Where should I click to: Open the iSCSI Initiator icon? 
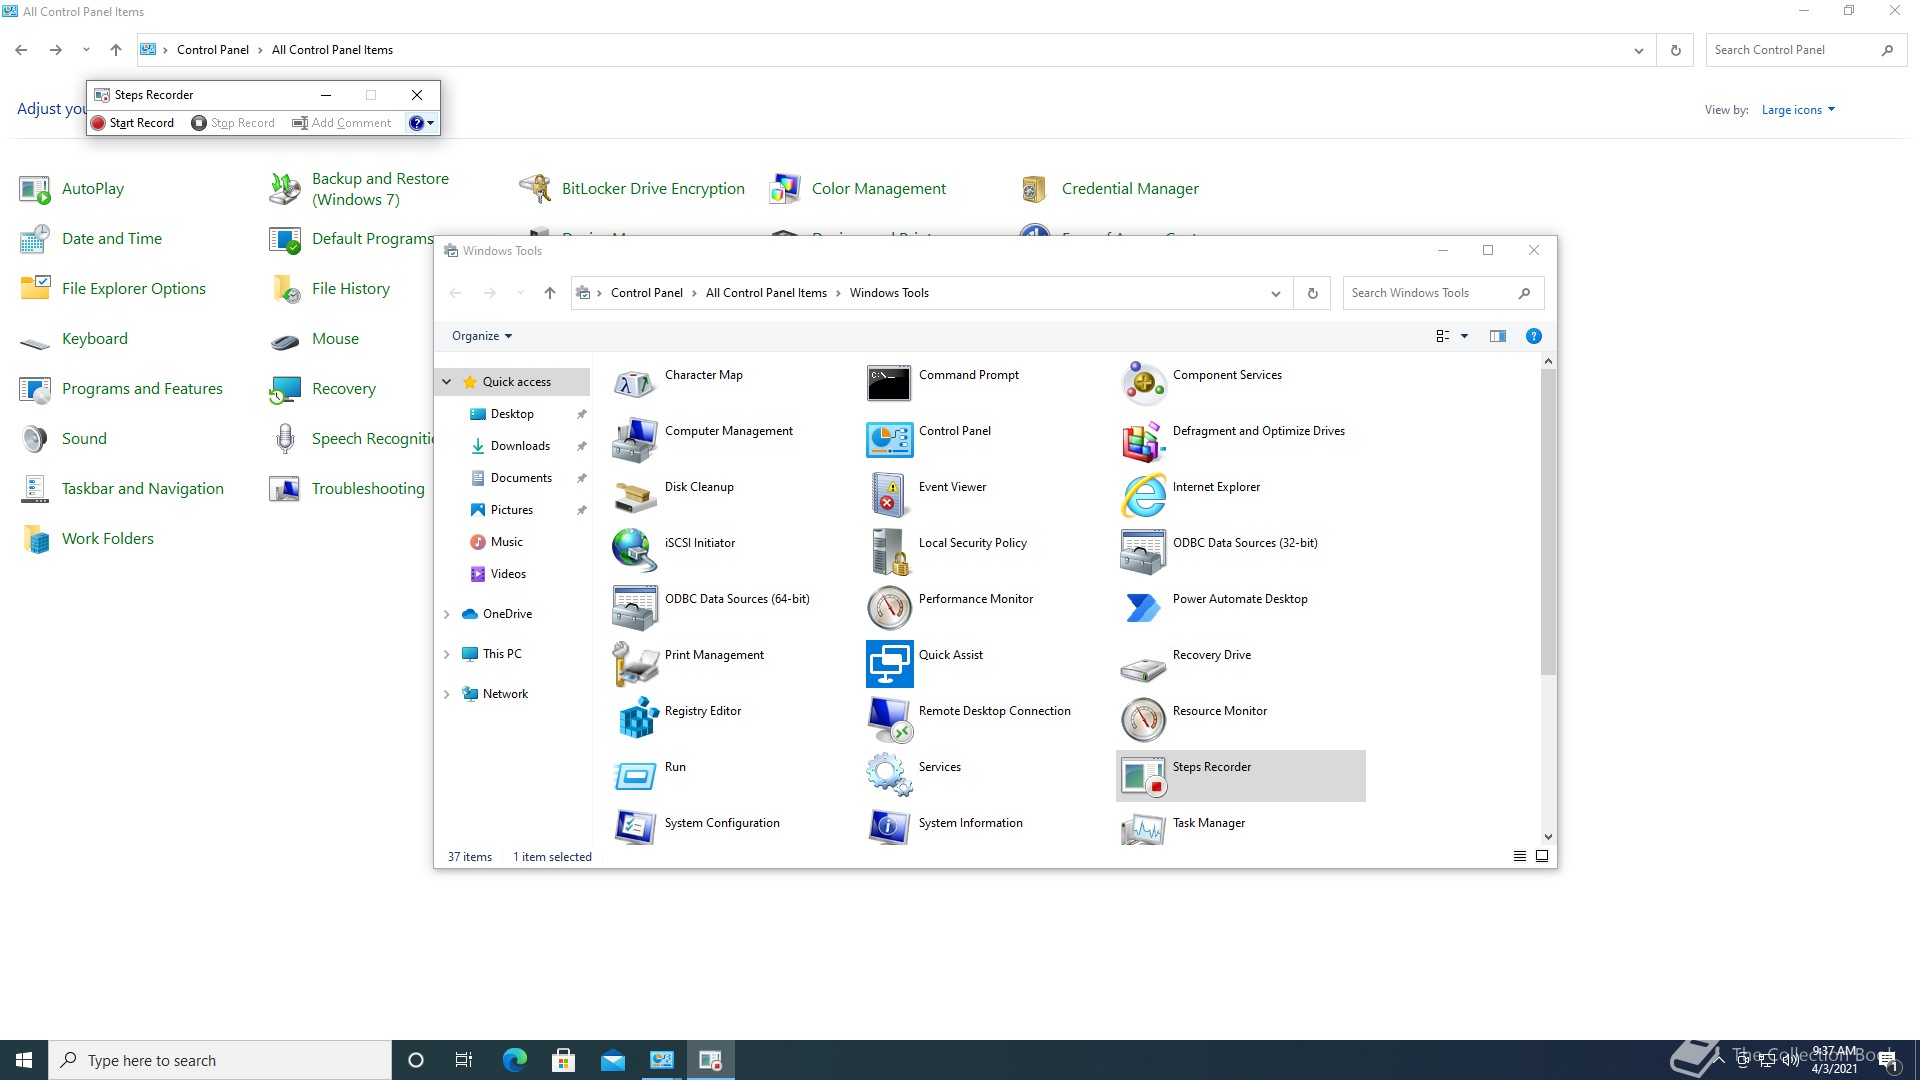click(x=634, y=551)
